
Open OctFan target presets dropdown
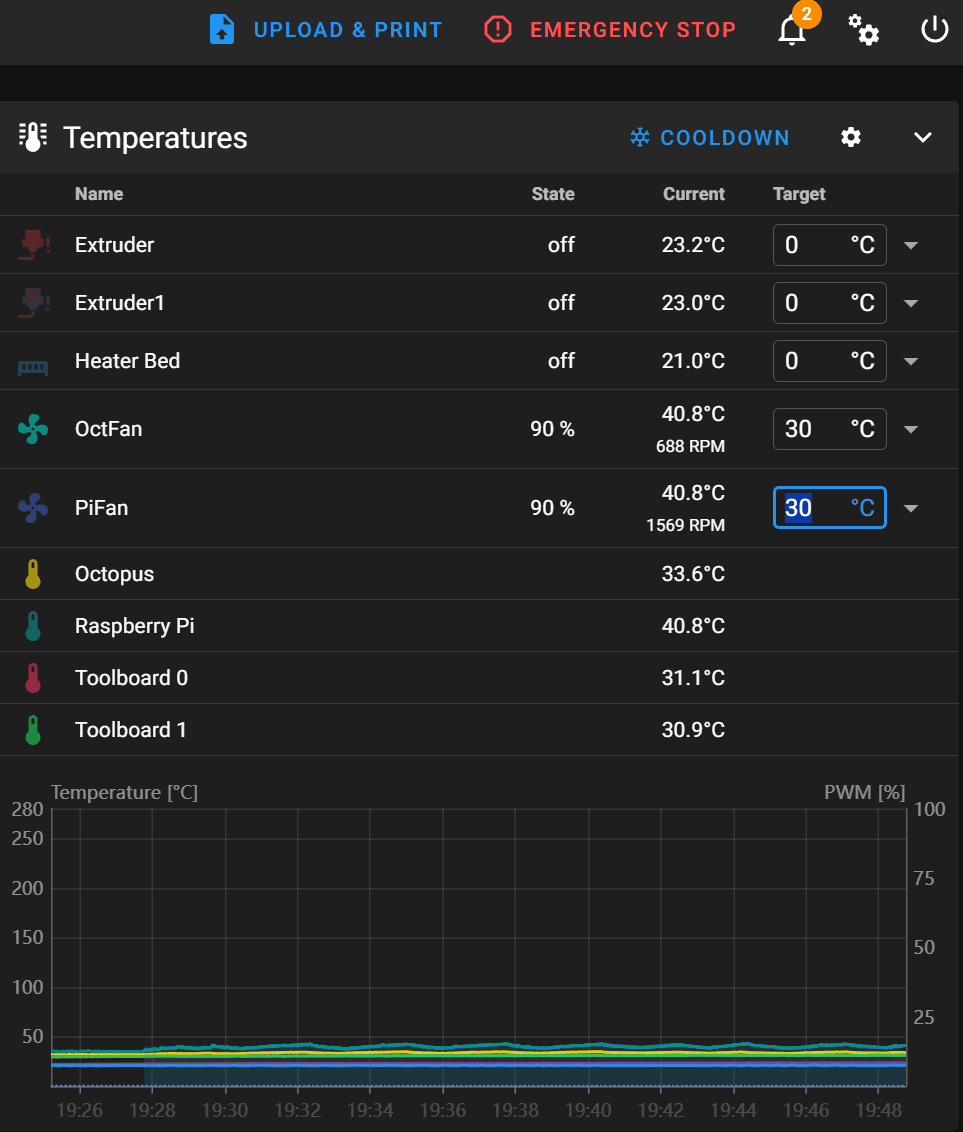click(x=911, y=430)
